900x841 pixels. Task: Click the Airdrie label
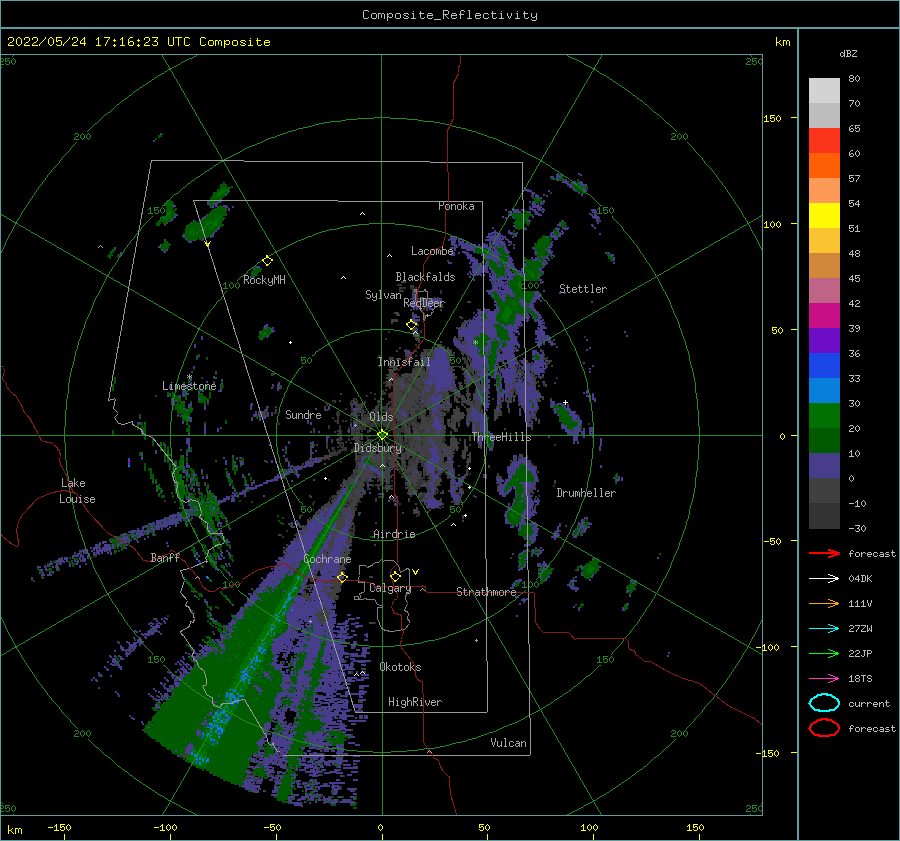pyautogui.click(x=394, y=534)
